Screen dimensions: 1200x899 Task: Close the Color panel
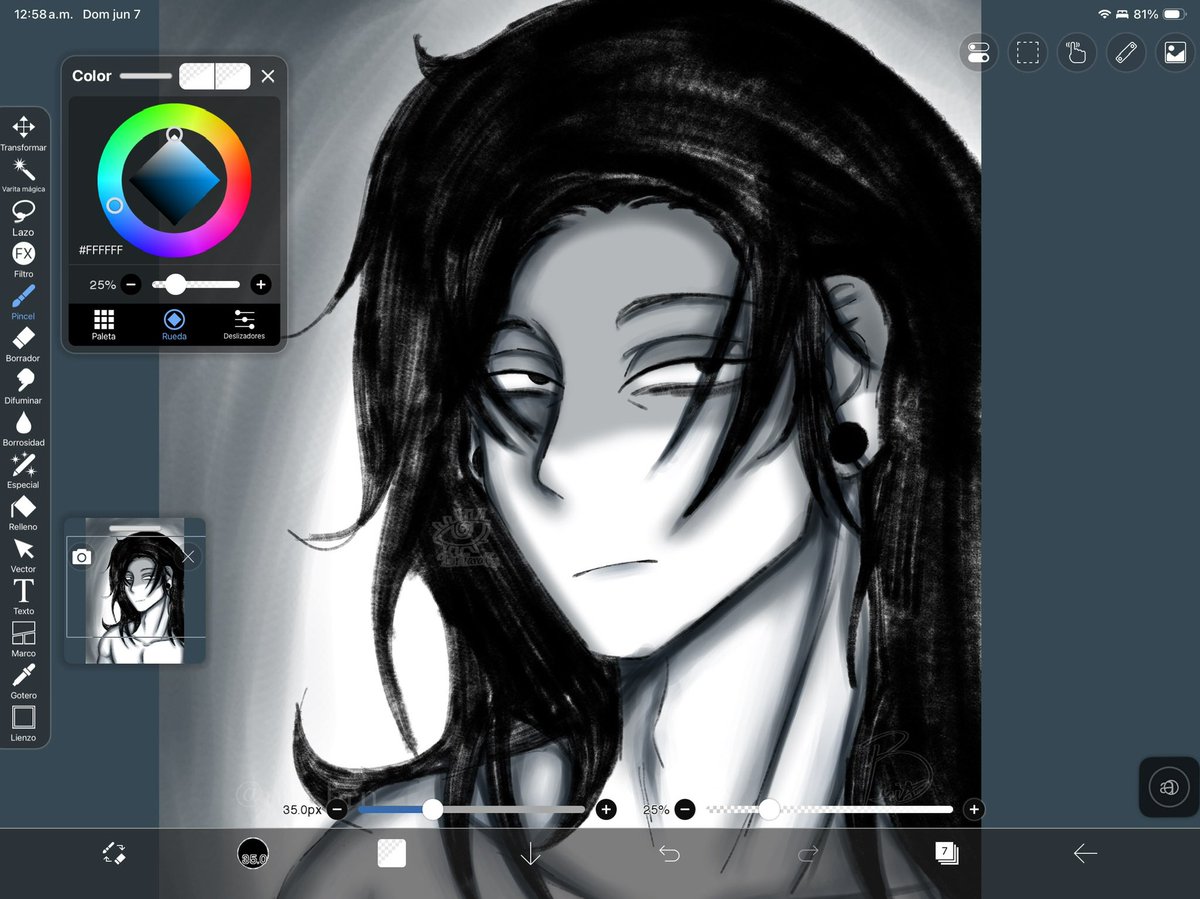pos(268,76)
